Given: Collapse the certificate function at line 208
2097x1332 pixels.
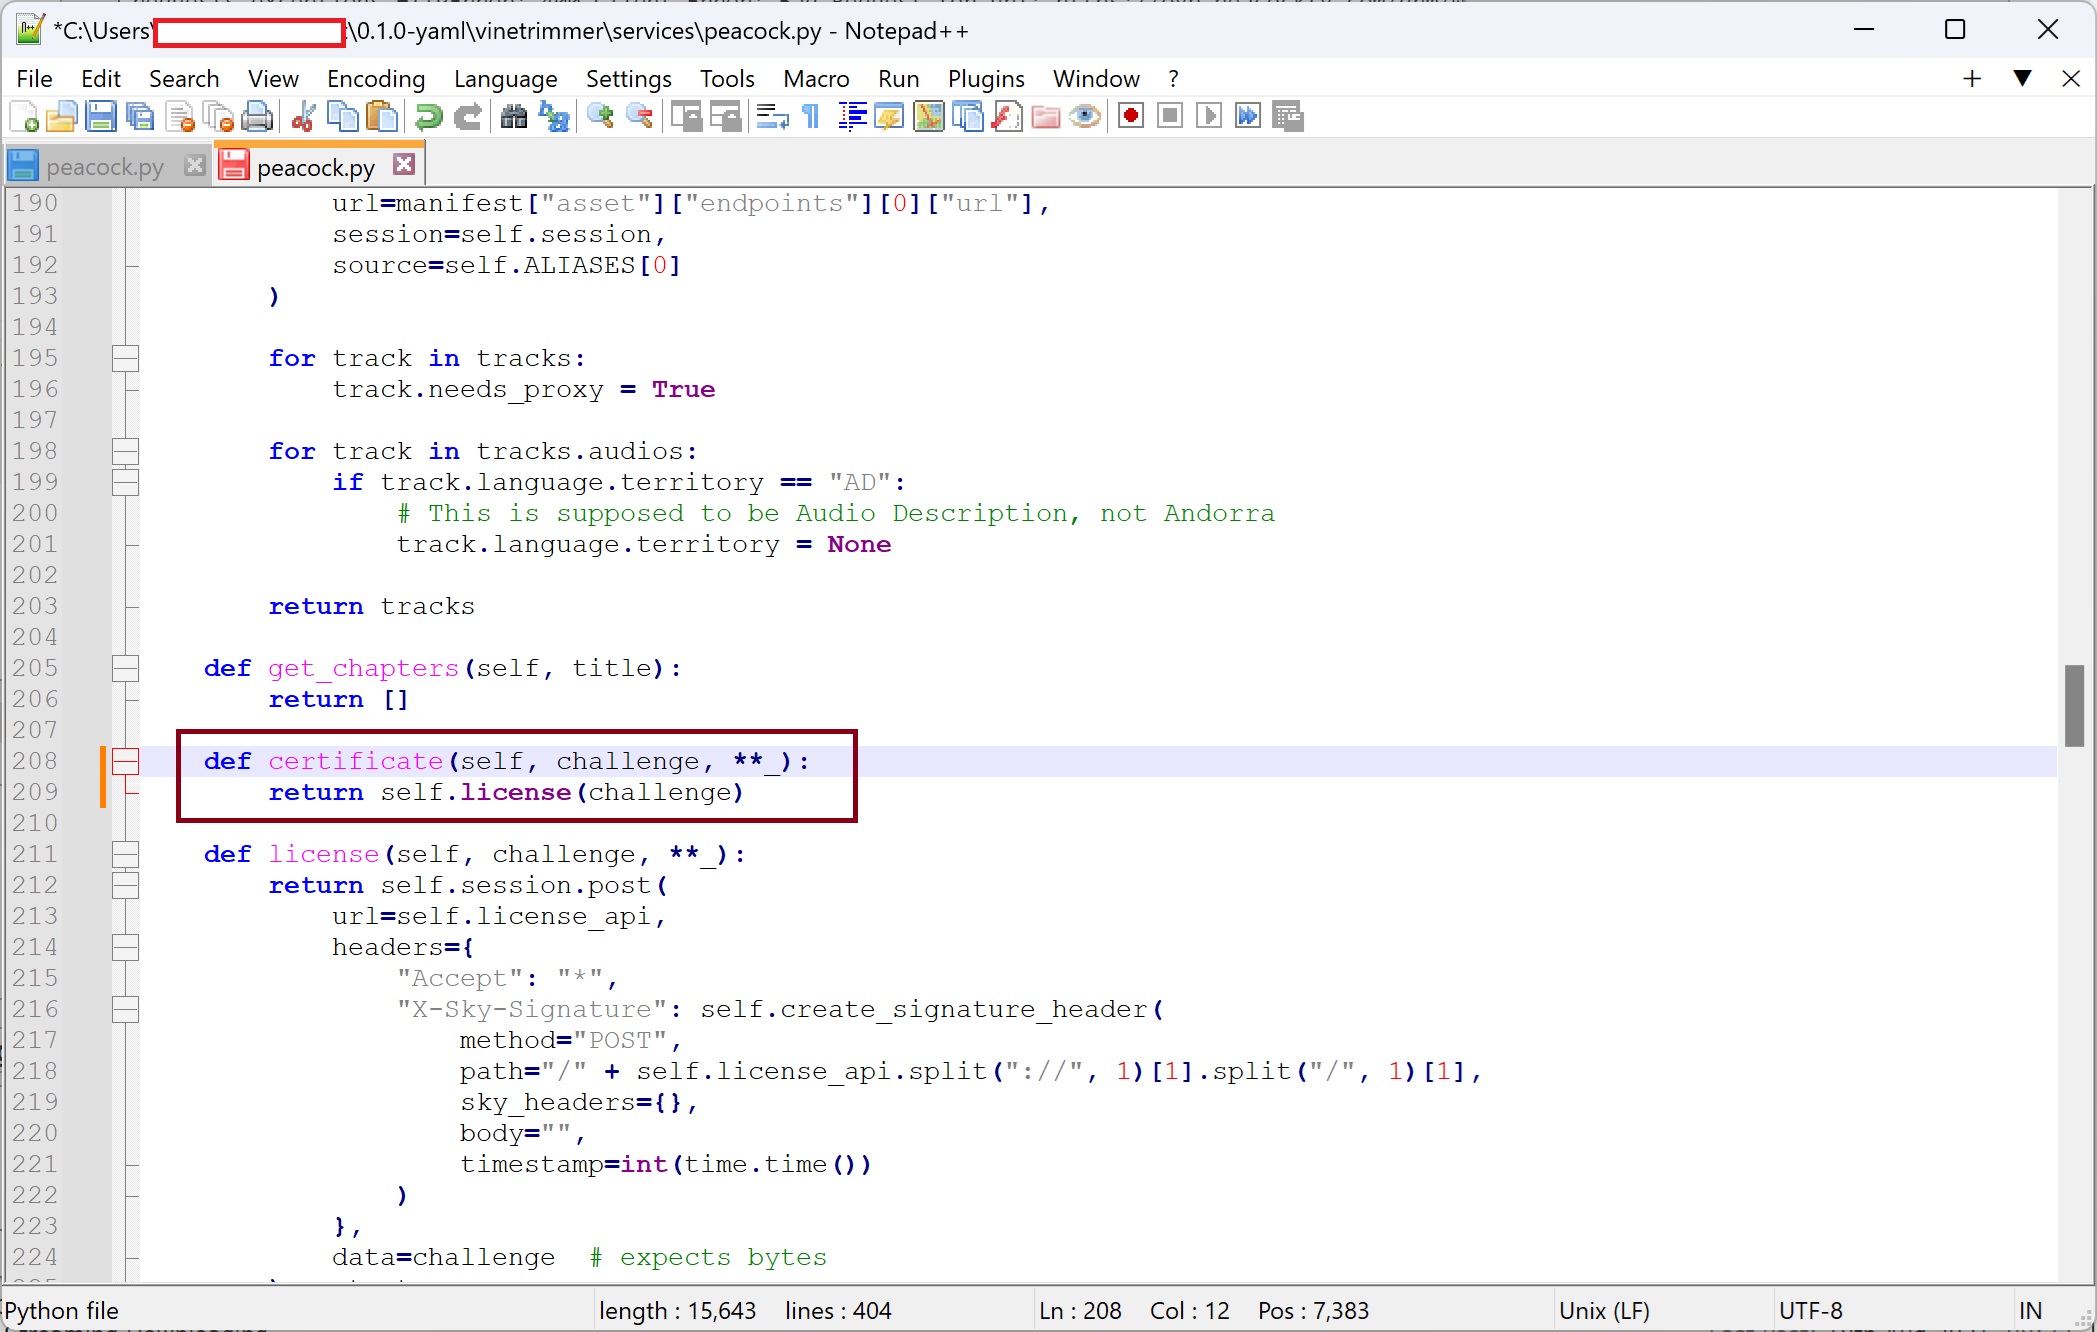Looking at the screenshot, I should (125, 762).
